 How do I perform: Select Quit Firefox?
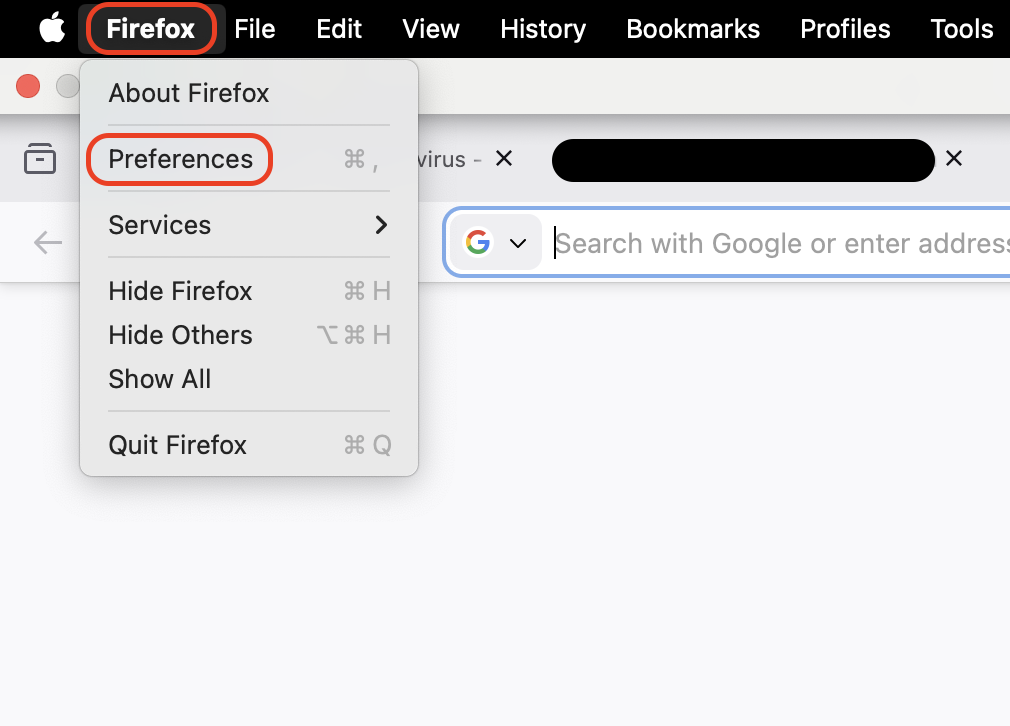(177, 445)
